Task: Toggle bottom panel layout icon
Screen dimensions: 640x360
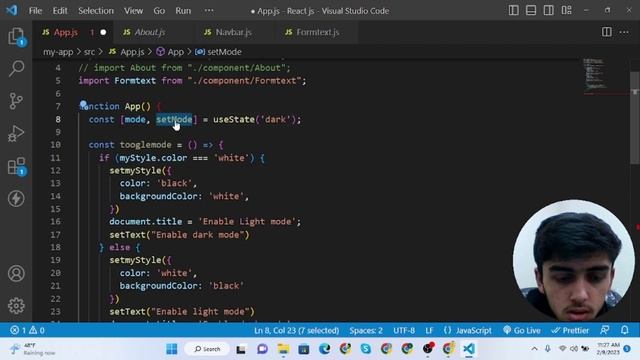Action: [x=531, y=10]
